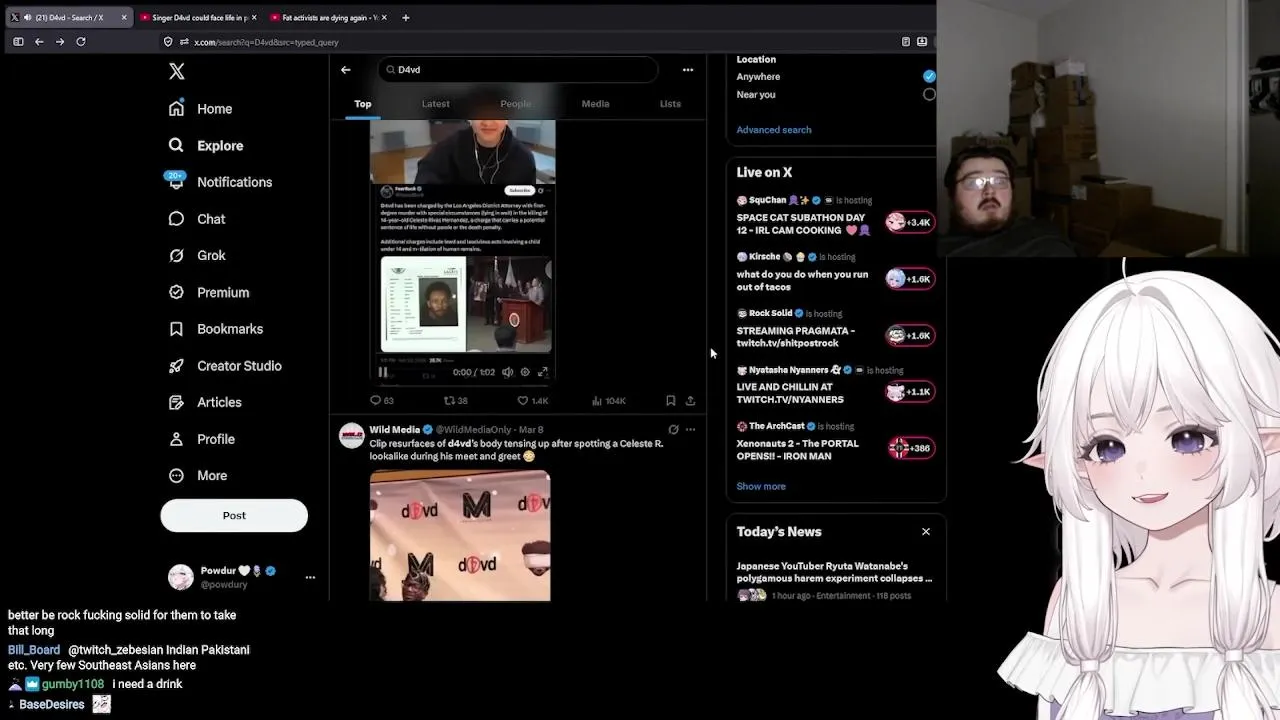The image size is (1280, 720).
Task: Click Show more under Live on X
Action: tap(761, 487)
